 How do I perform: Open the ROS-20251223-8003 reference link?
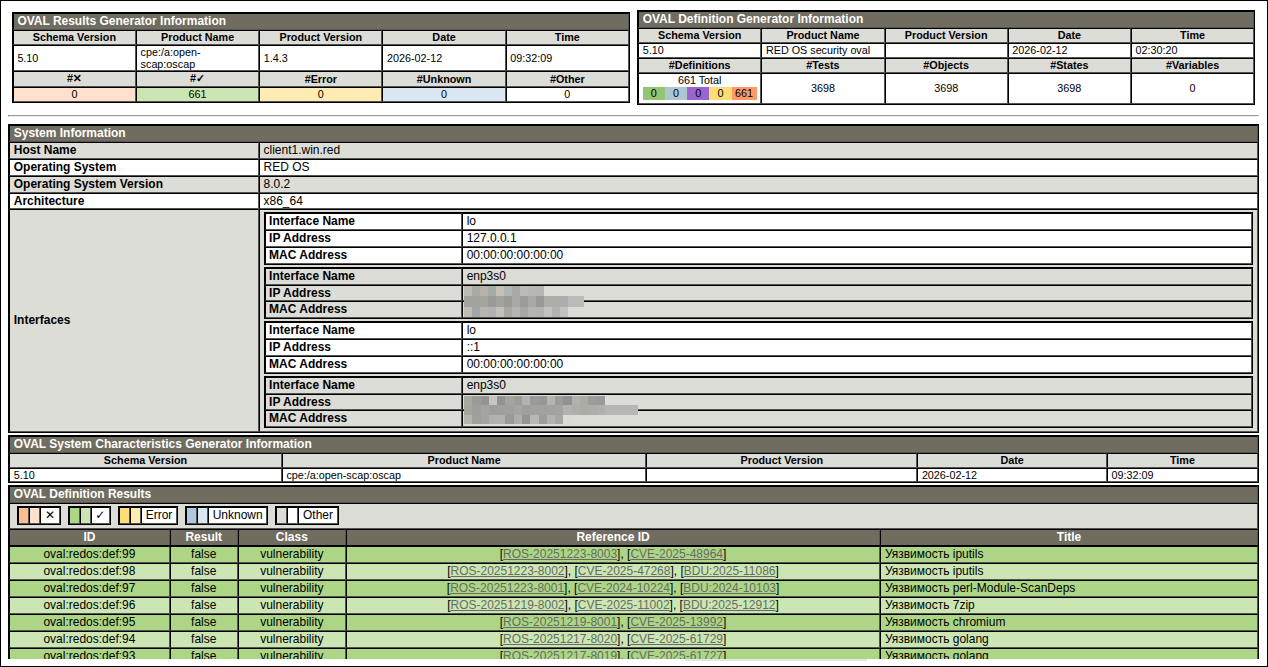[561, 554]
